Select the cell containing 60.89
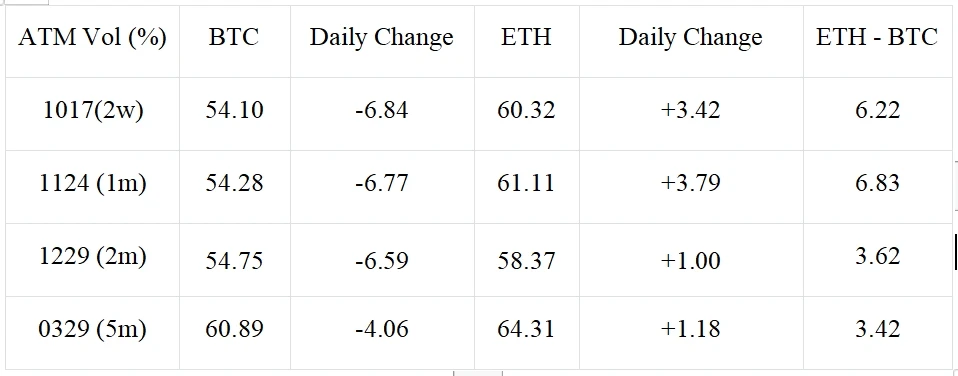The image size is (958, 376). 235,333
